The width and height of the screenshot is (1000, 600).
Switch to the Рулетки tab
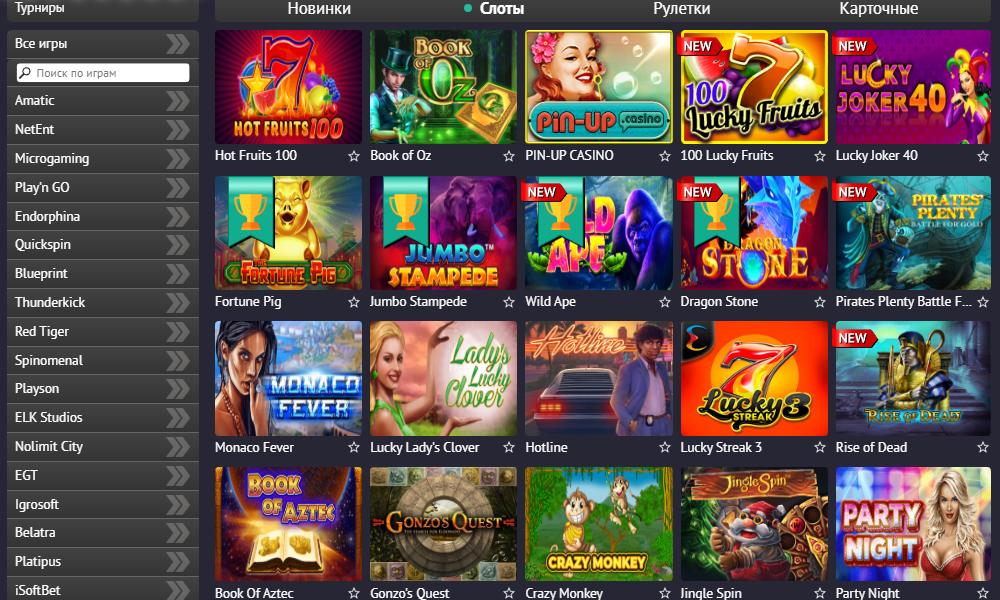point(681,8)
